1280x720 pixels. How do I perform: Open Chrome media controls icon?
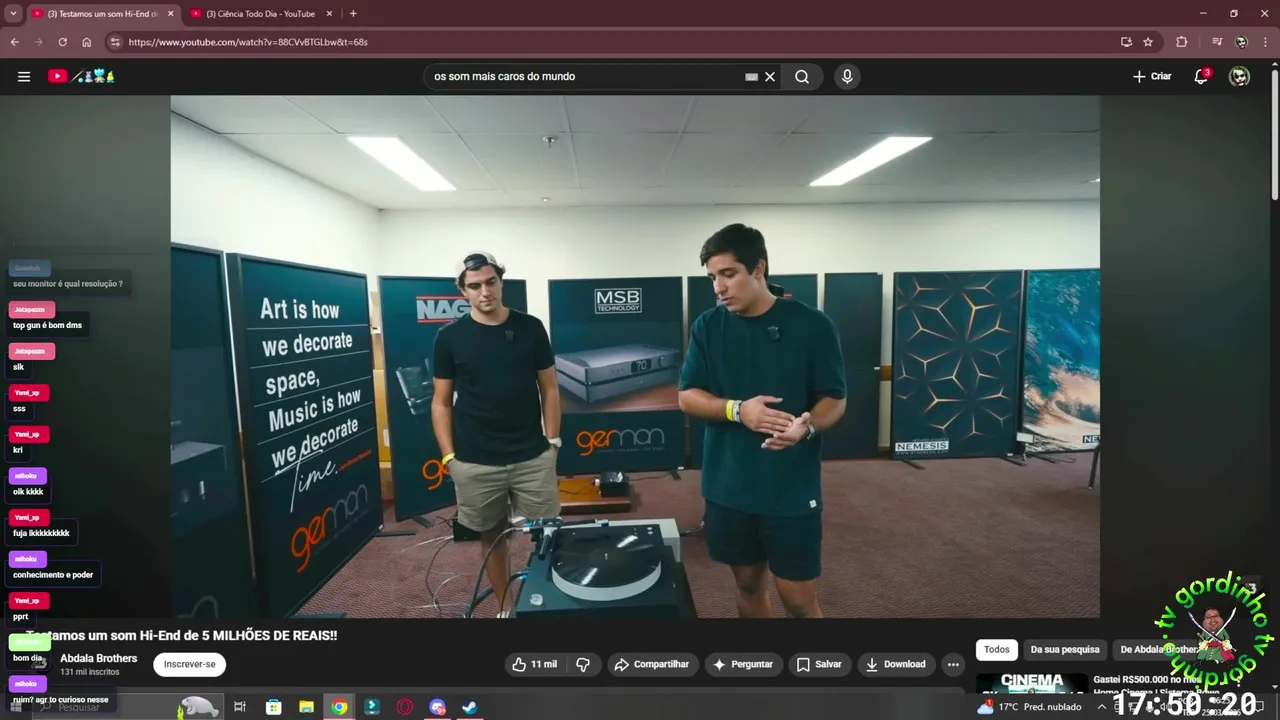pos(1217,42)
